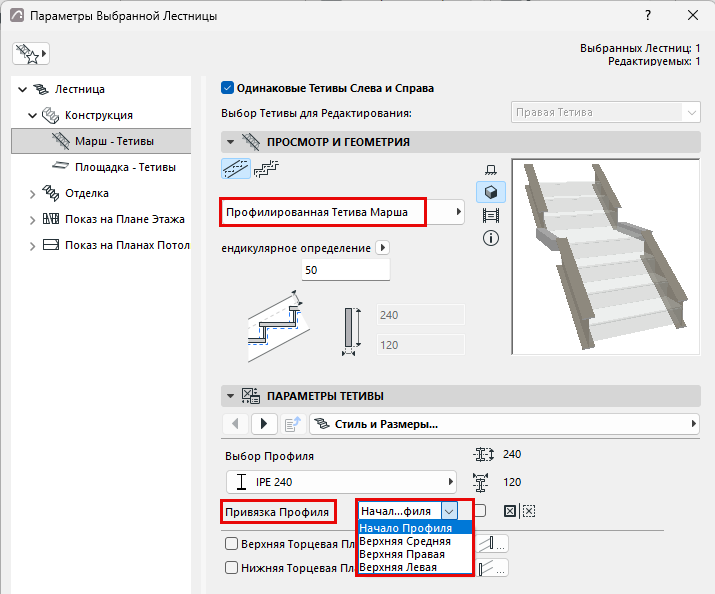This screenshot has height=594, width=715.
Task: Click the solid crossed-box icon
Action: 510,511
